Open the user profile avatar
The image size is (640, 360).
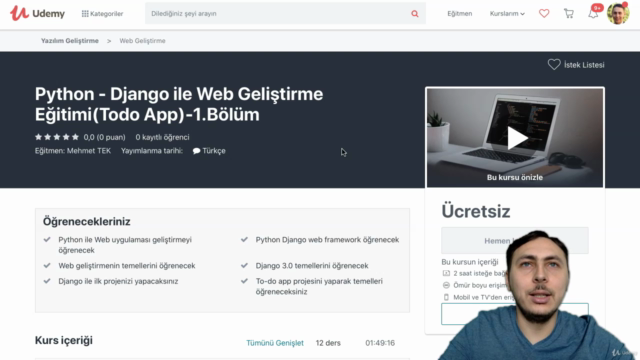618,13
